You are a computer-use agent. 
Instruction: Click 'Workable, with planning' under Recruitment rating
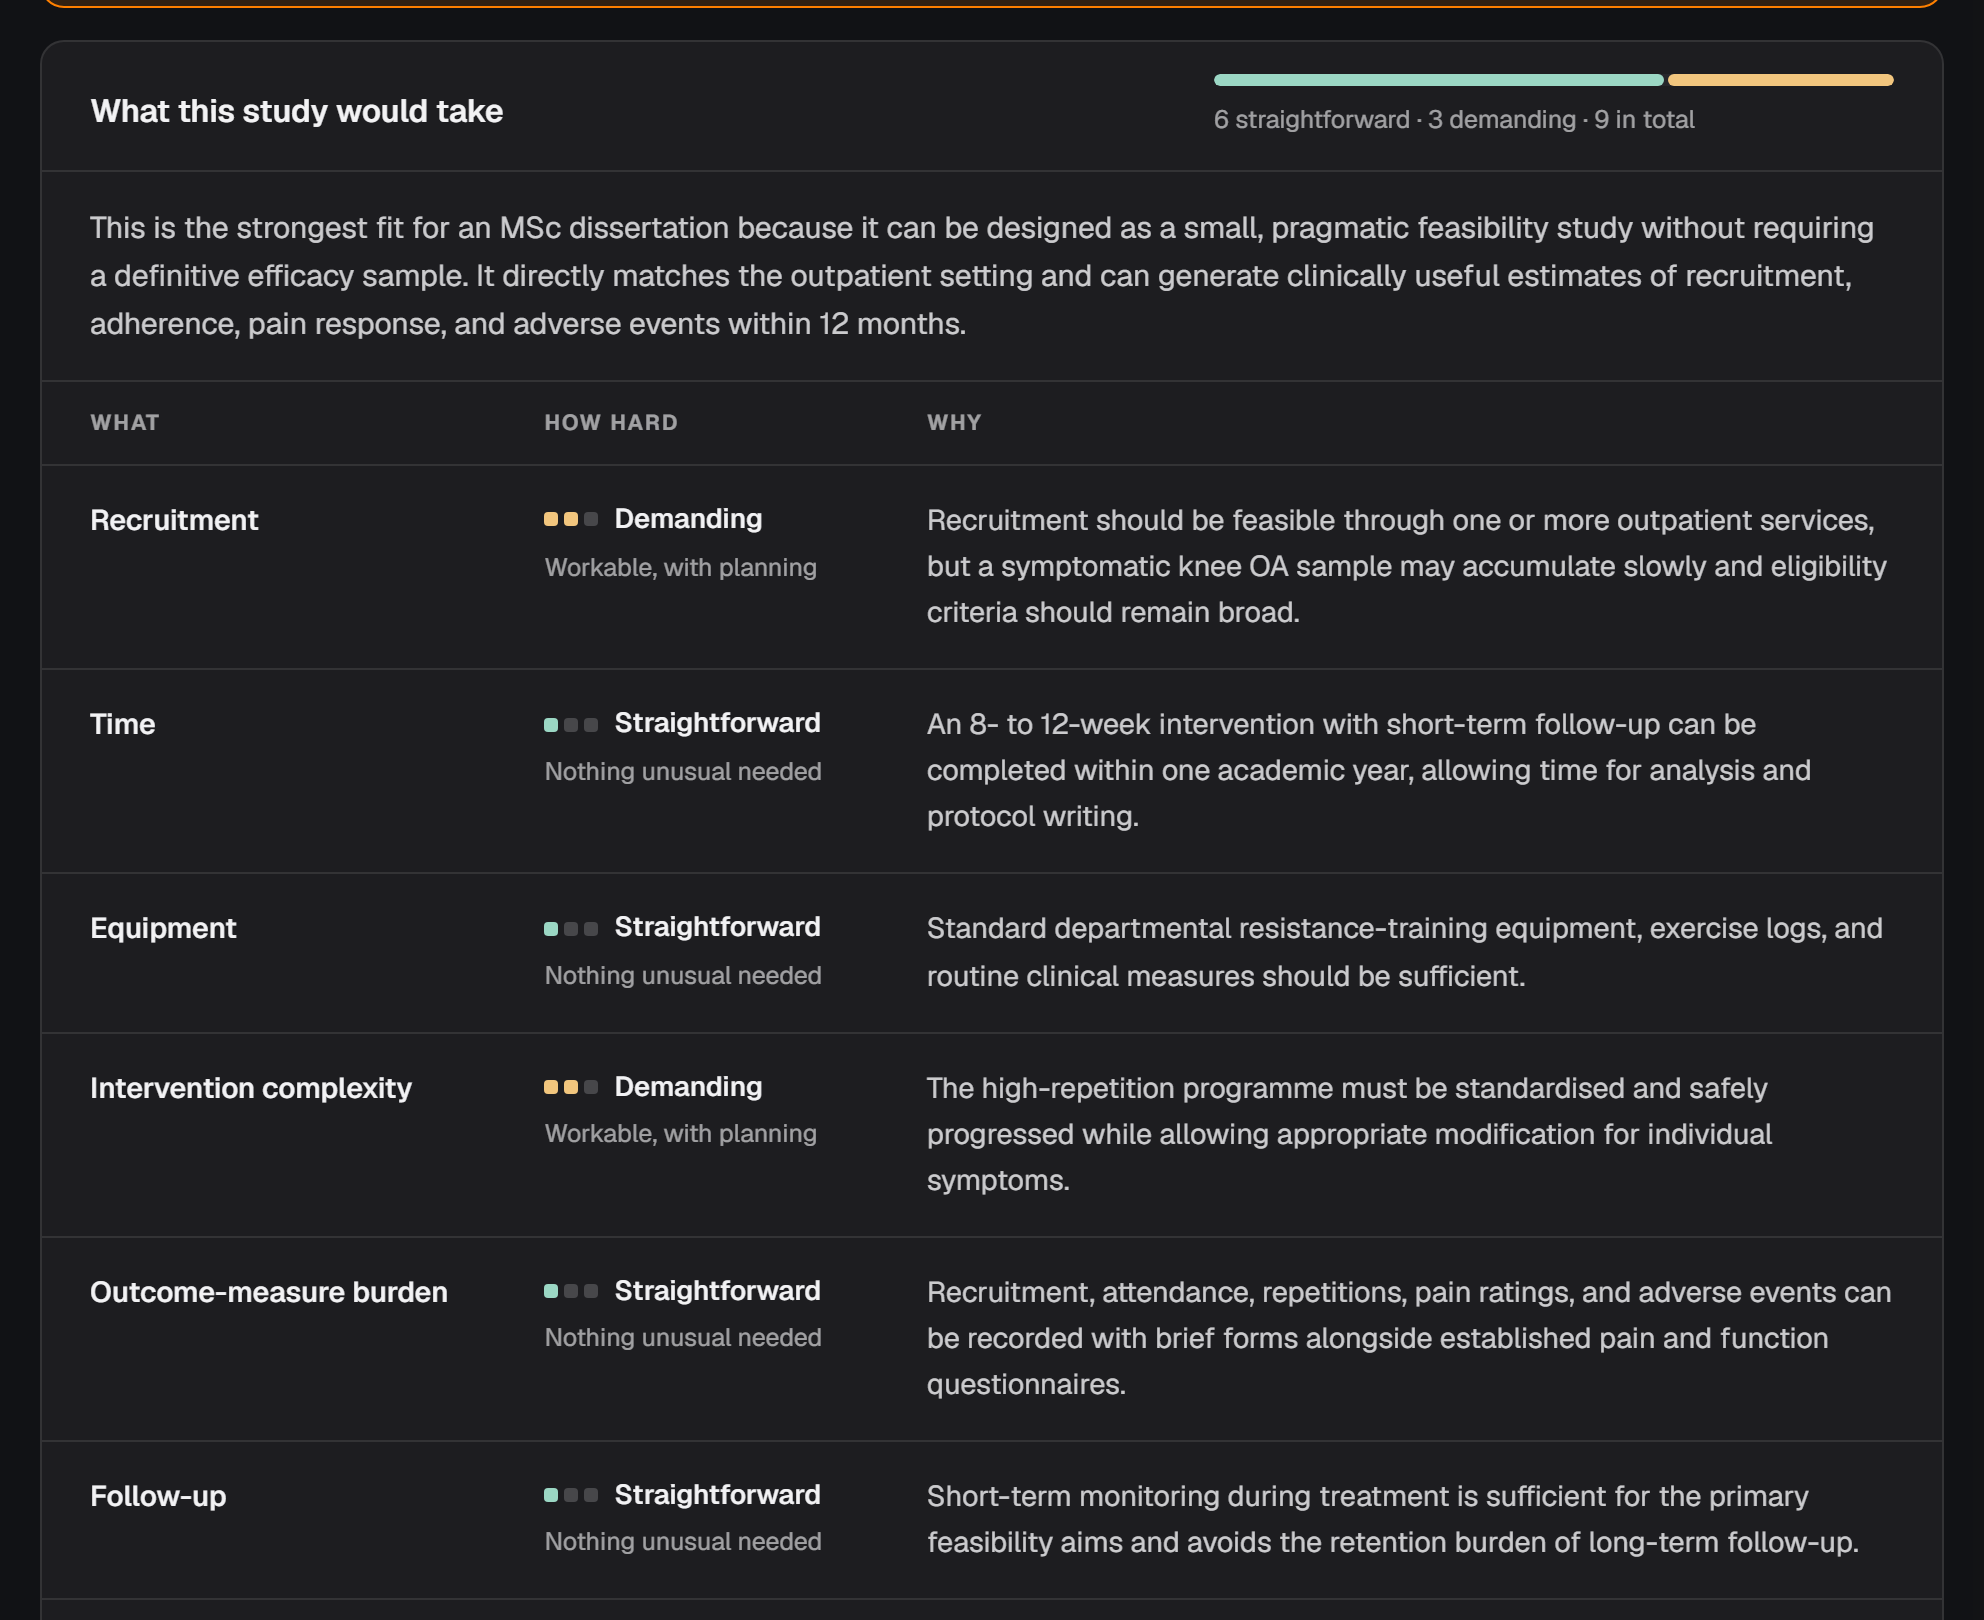[681, 568]
